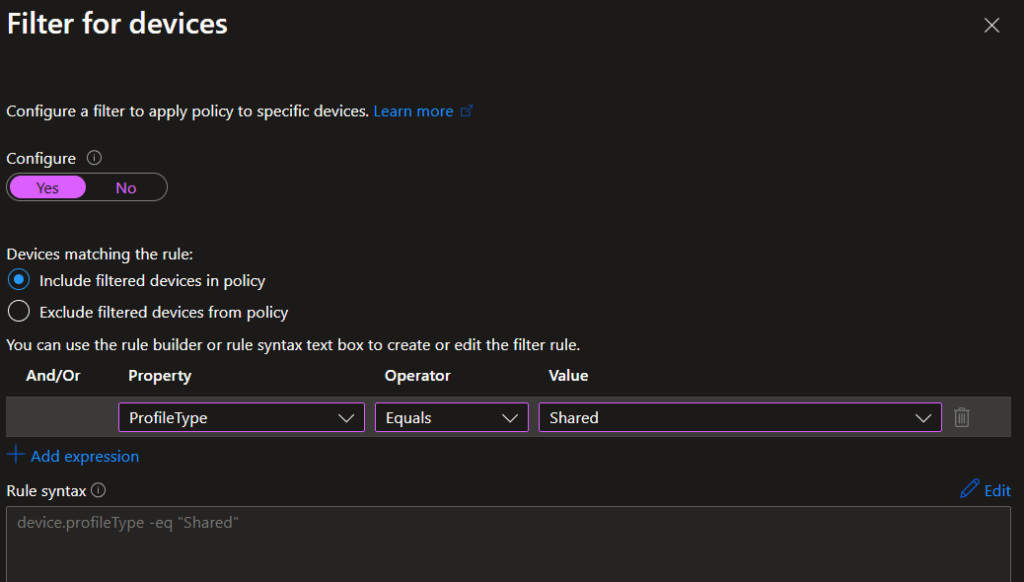Click the Add expression link text
The width and height of the screenshot is (1024, 582).
[x=85, y=456]
